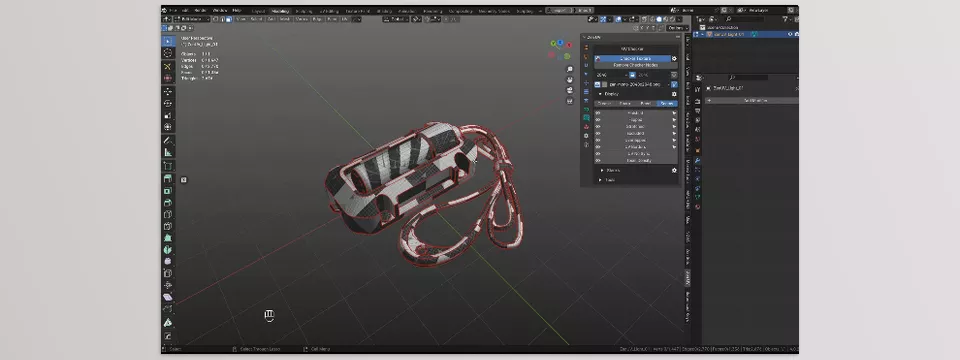Image resolution: width=960 pixels, height=360 pixels.
Task: Toggle viewport gizmos display
Action: [604, 19]
